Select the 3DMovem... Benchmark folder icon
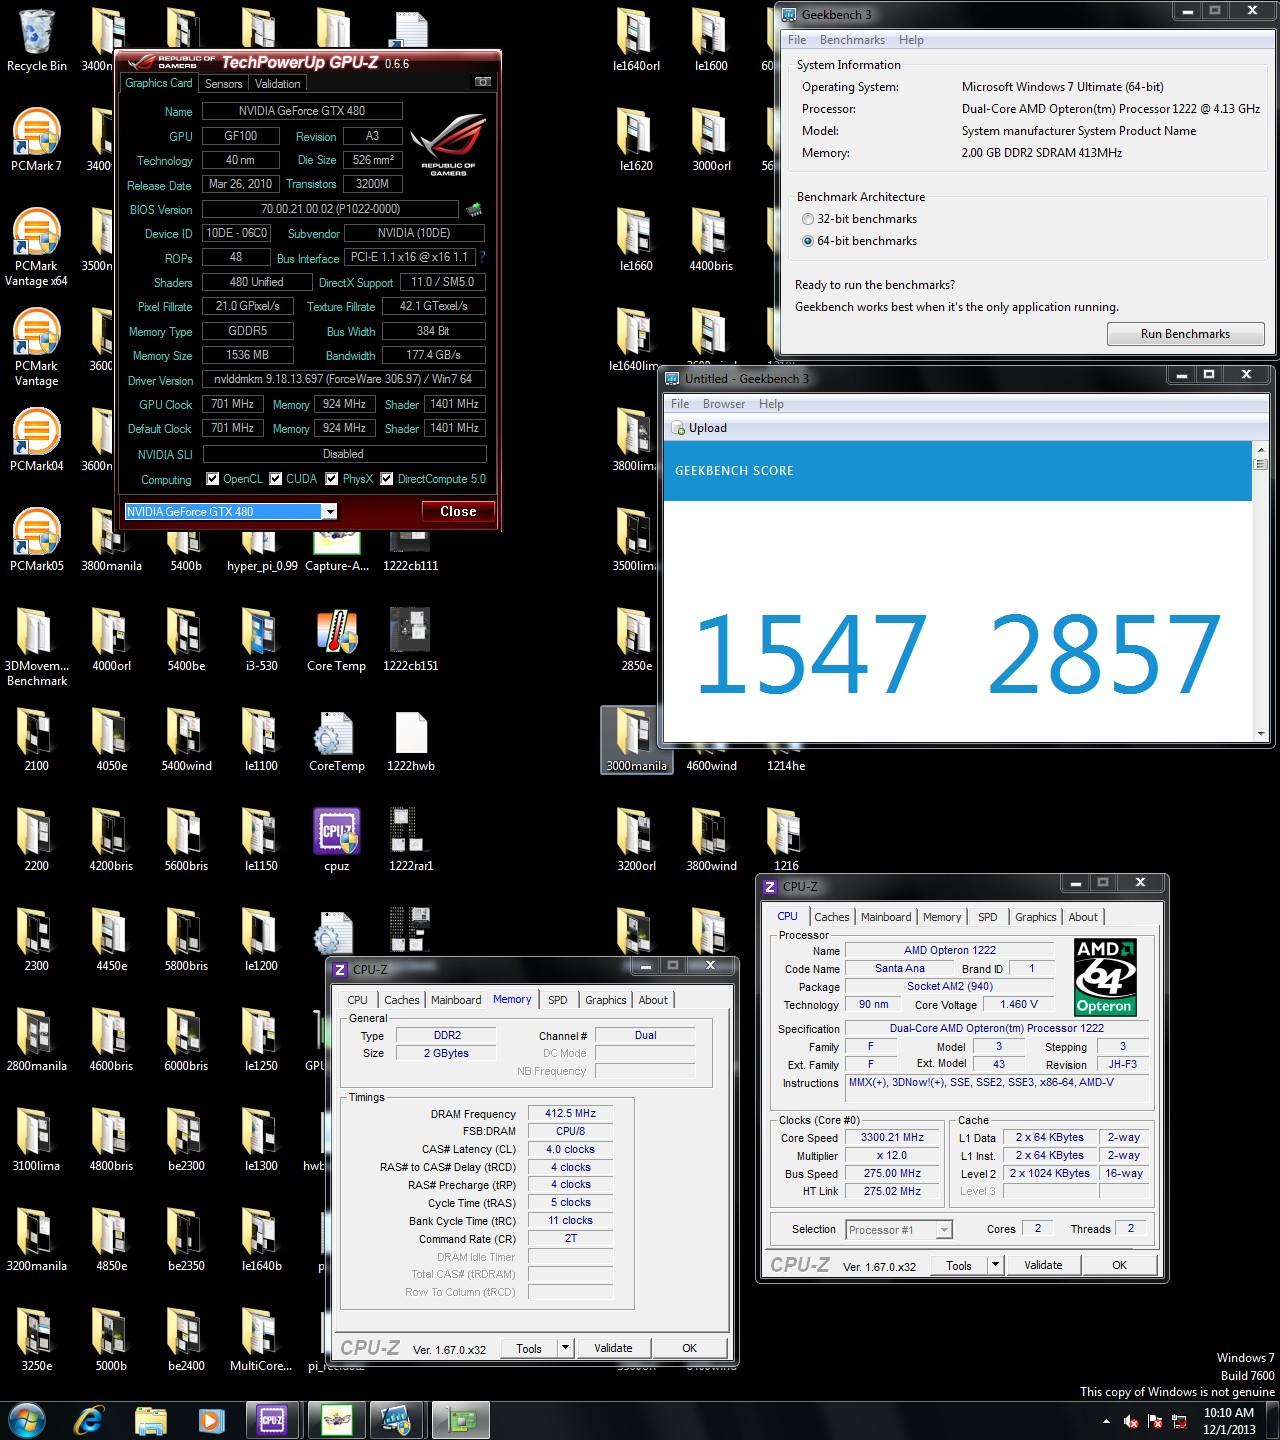The width and height of the screenshot is (1280, 1440). pos(36,647)
